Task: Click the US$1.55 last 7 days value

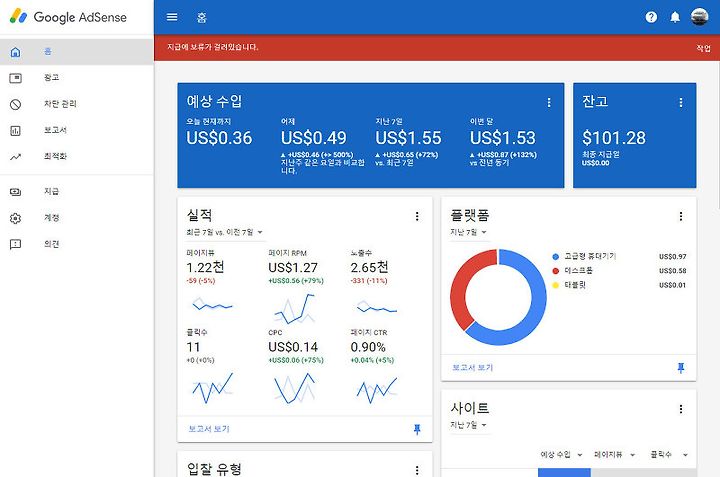Action: (x=408, y=138)
